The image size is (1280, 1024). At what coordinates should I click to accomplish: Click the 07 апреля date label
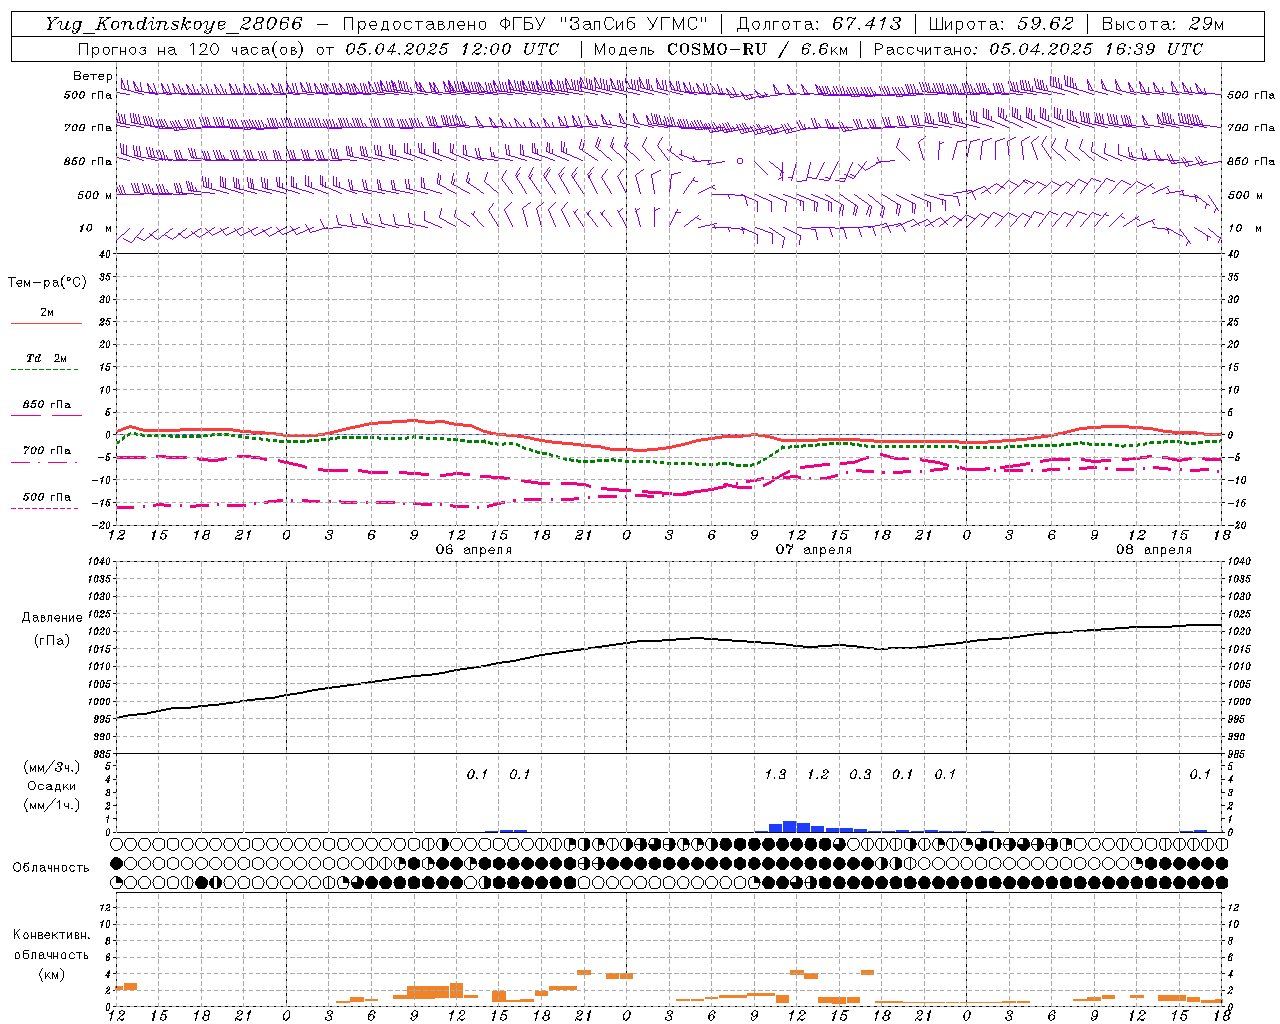814,550
